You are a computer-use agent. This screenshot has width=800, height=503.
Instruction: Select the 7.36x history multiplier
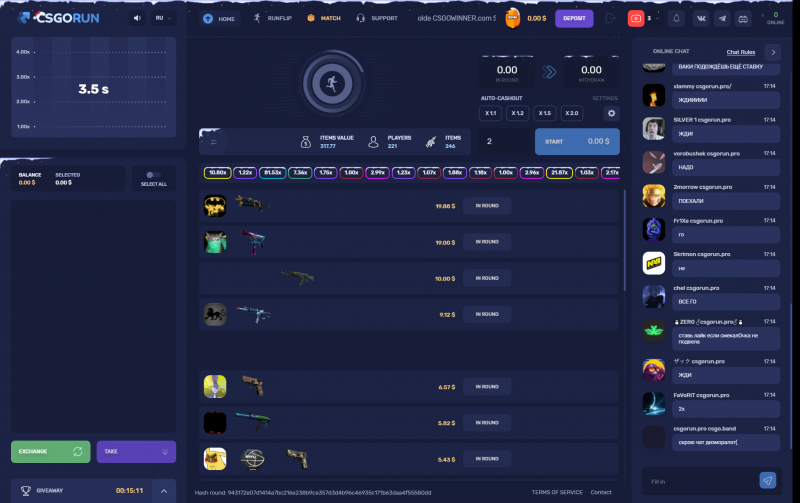tap(300, 173)
